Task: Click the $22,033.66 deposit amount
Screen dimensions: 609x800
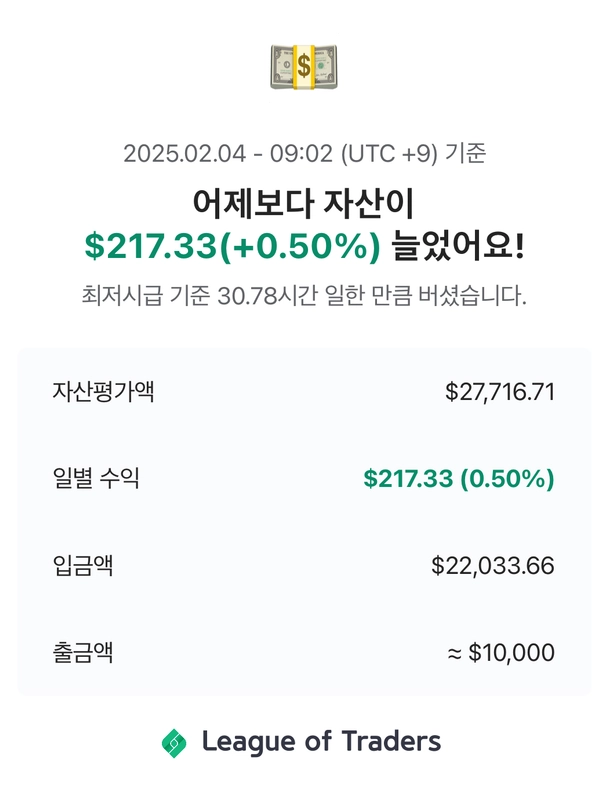Action: coord(493,566)
